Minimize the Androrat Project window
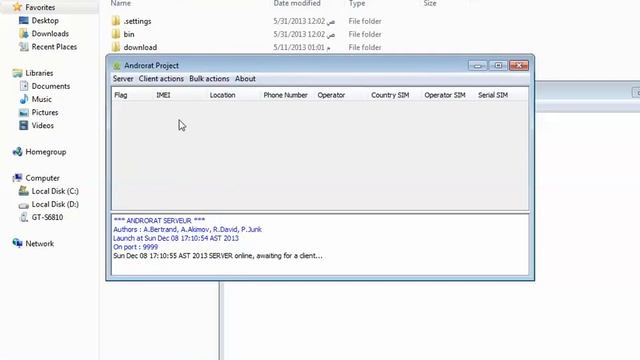Screen dimensions: 640x360 [x=478, y=65]
